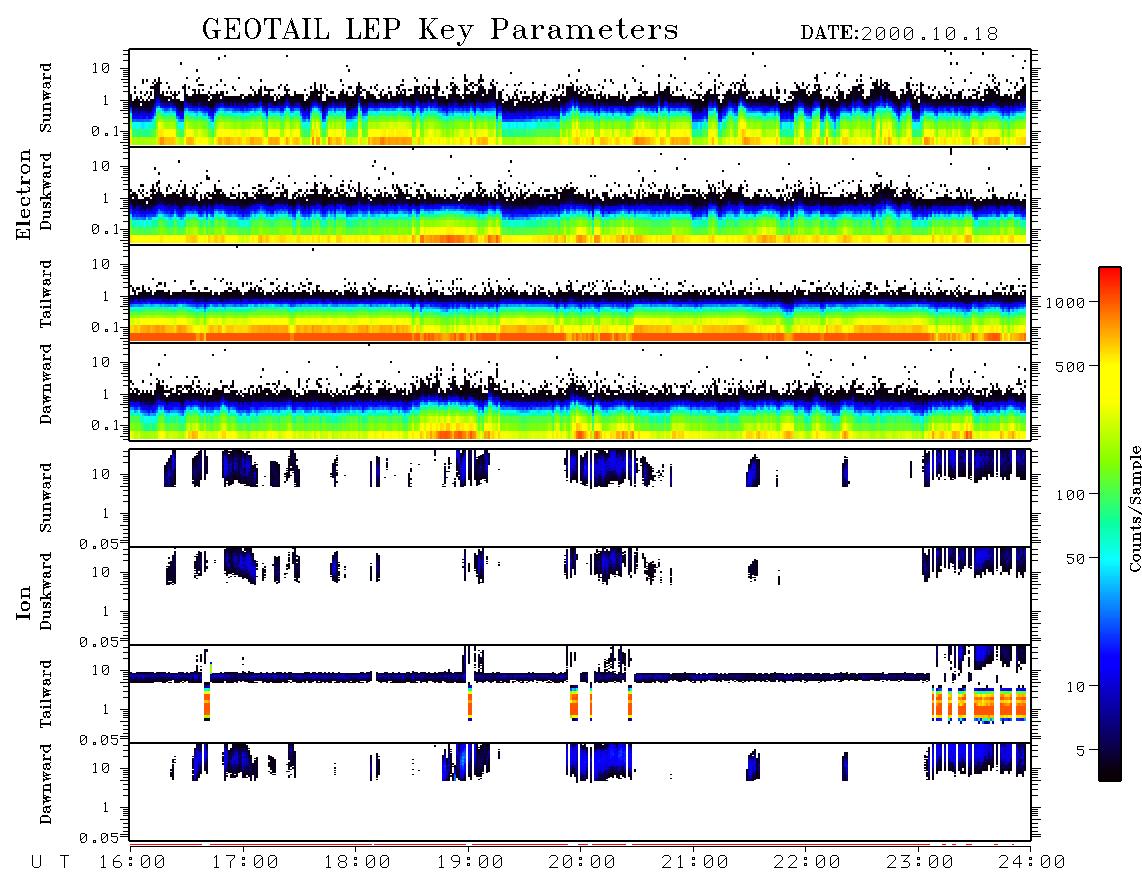Image resolution: width=1142 pixels, height=880 pixels.
Task: Click the "16:00" time tick label
Action: [x=133, y=863]
